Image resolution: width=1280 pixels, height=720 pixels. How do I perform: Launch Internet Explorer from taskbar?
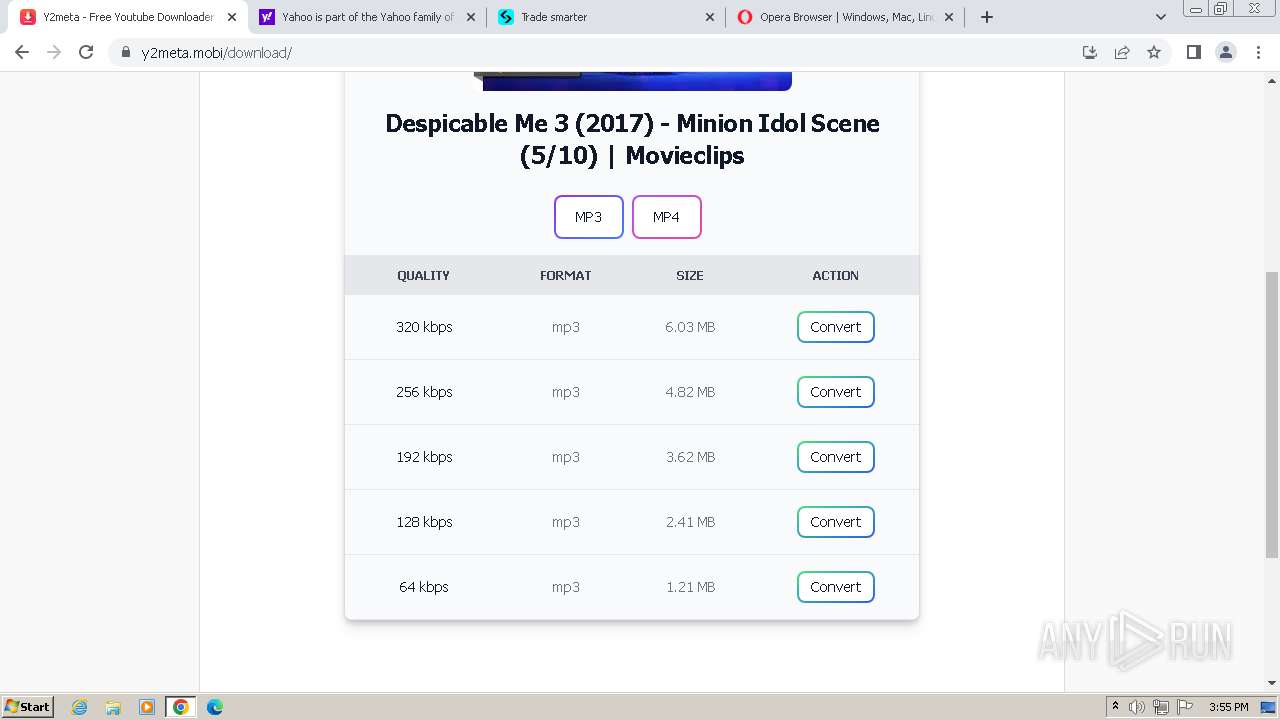[80, 707]
